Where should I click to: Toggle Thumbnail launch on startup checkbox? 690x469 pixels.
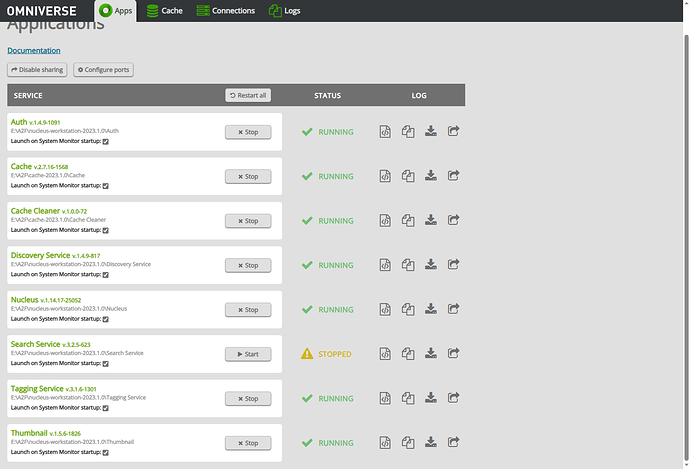(x=106, y=453)
